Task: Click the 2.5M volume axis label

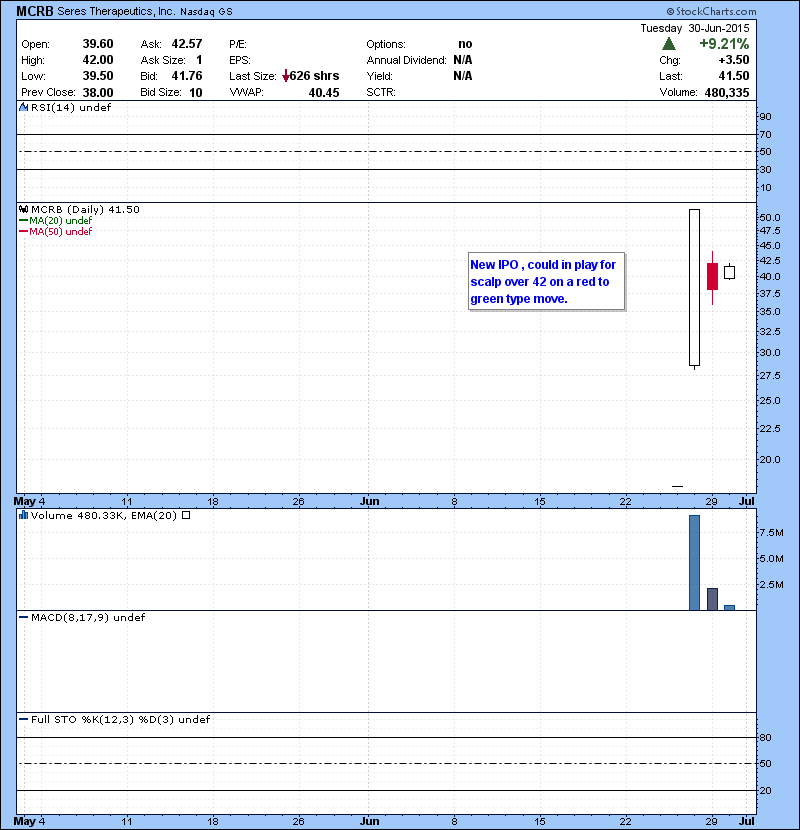Action: [x=771, y=584]
